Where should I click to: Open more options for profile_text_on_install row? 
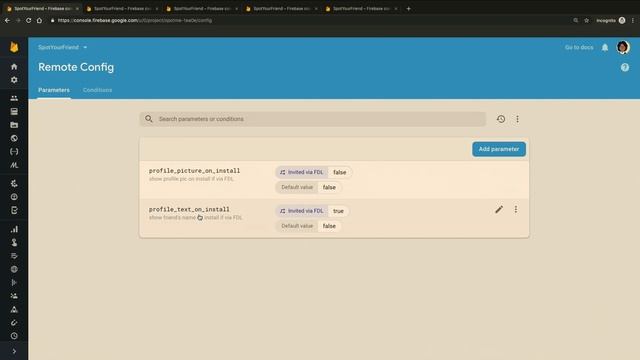[516, 209]
